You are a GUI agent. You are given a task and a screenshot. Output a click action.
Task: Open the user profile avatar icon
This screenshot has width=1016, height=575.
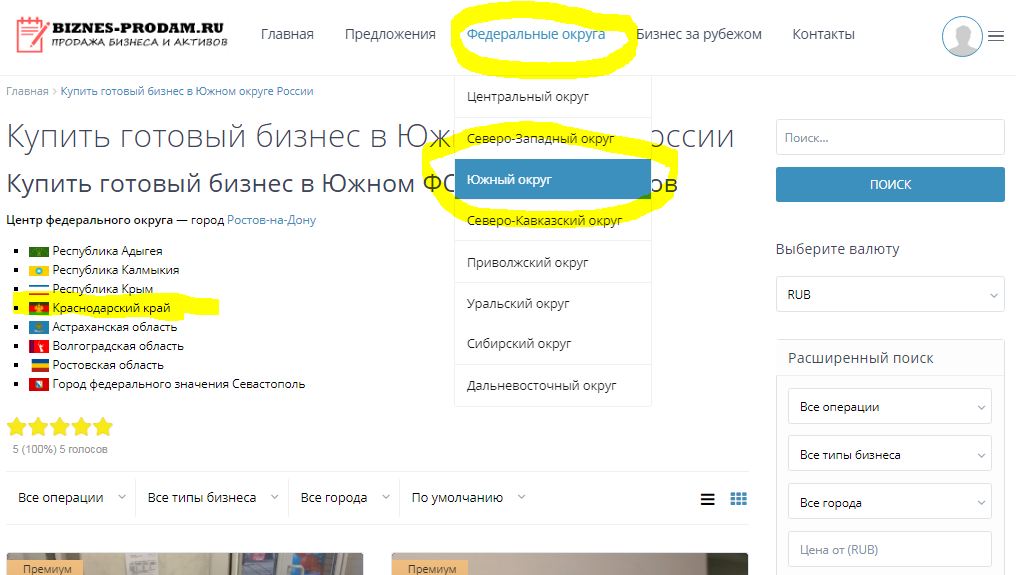coord(962,36)
